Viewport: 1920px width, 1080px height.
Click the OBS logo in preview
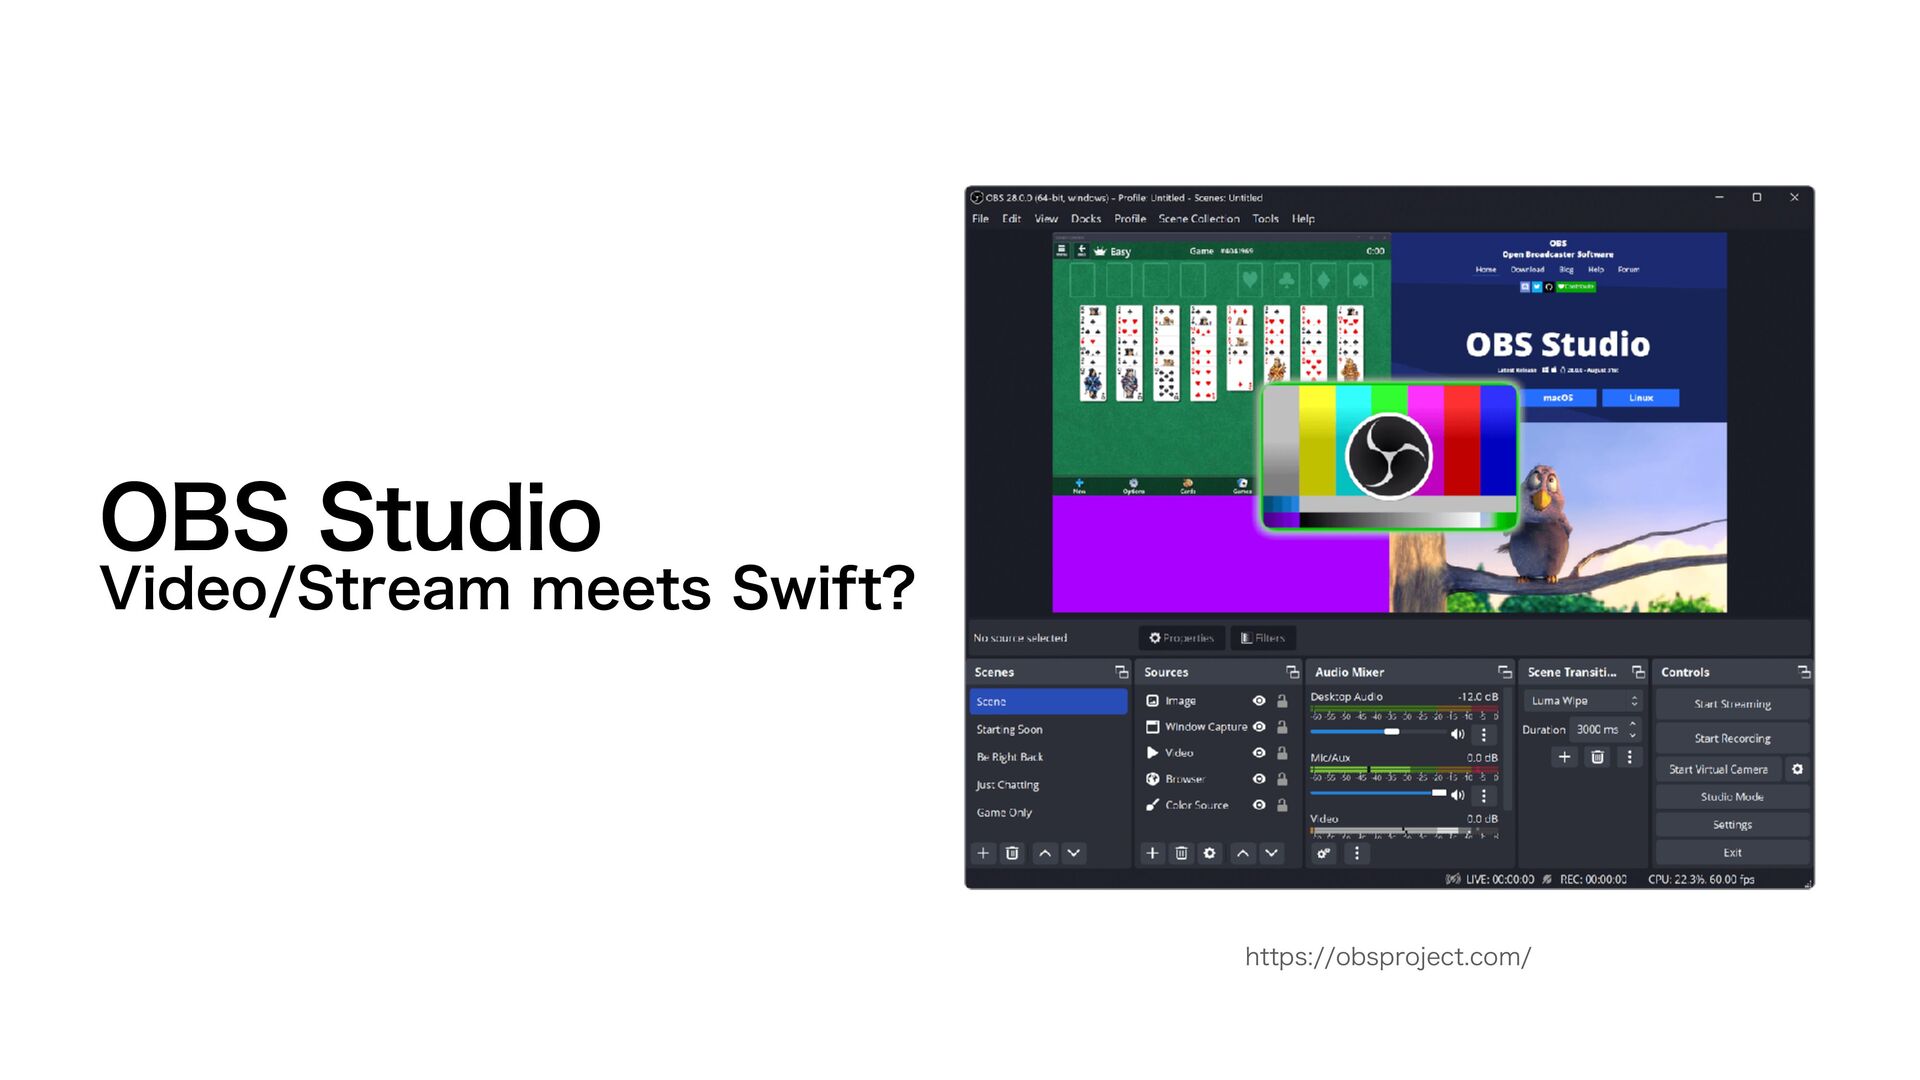1389,456
